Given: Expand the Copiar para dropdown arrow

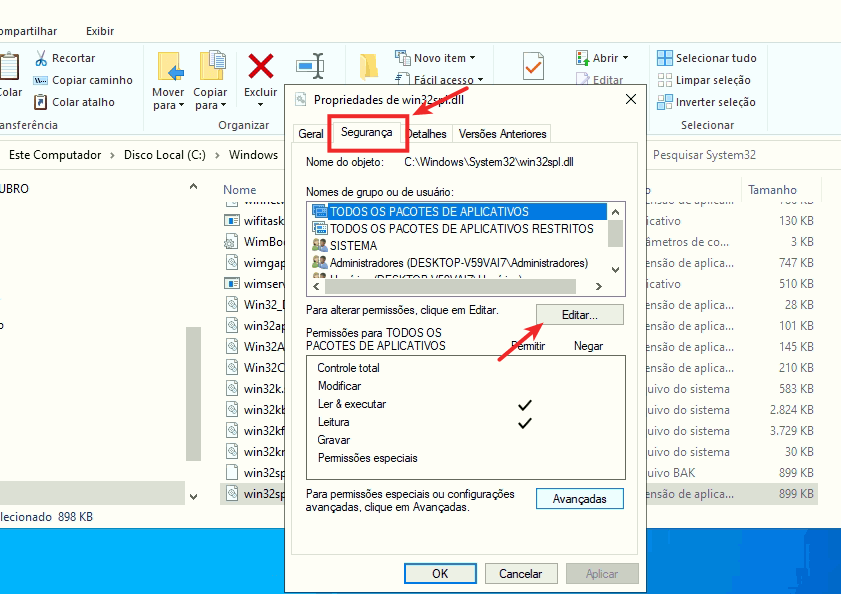Looking at the screenshot, I should coord(223,106).
